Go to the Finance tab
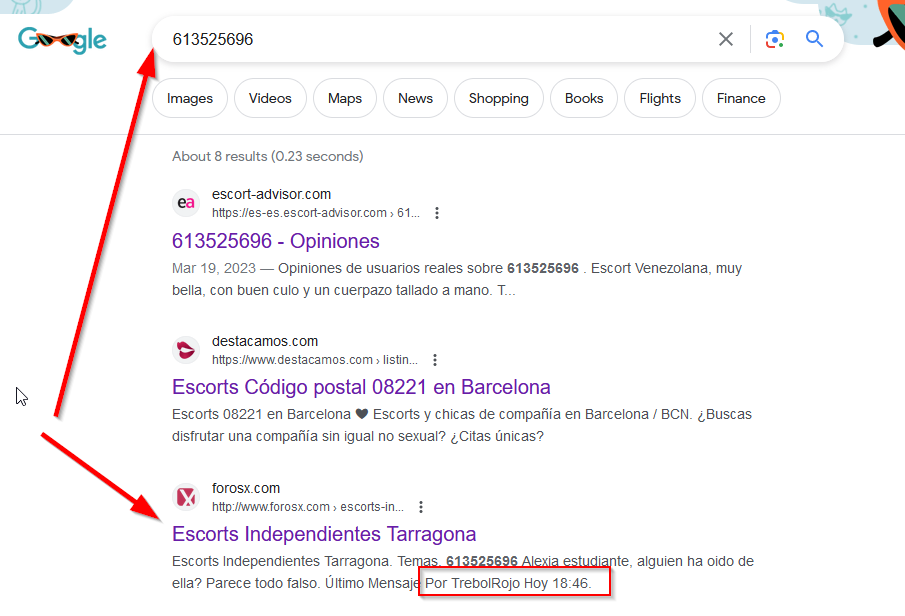Image resolution: width=905 pixels, height=616 pixels. tap(741, 98)
